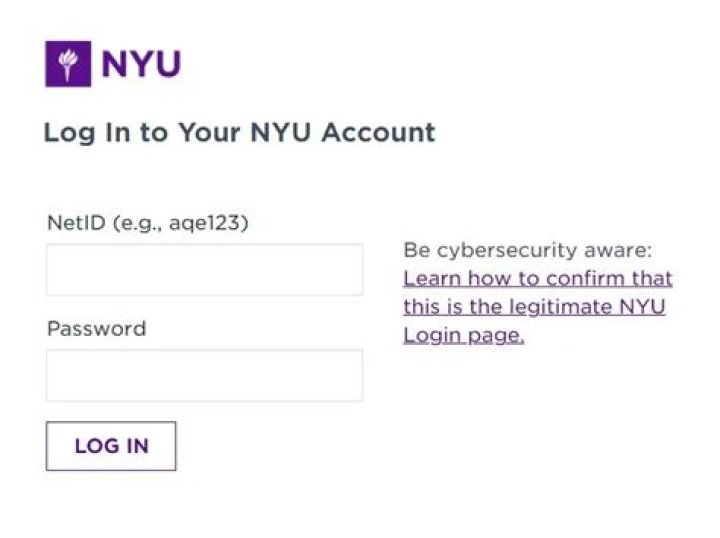Click the "Password" label above the second field
This screenshot has height=538, width=720.
(96, 328)
